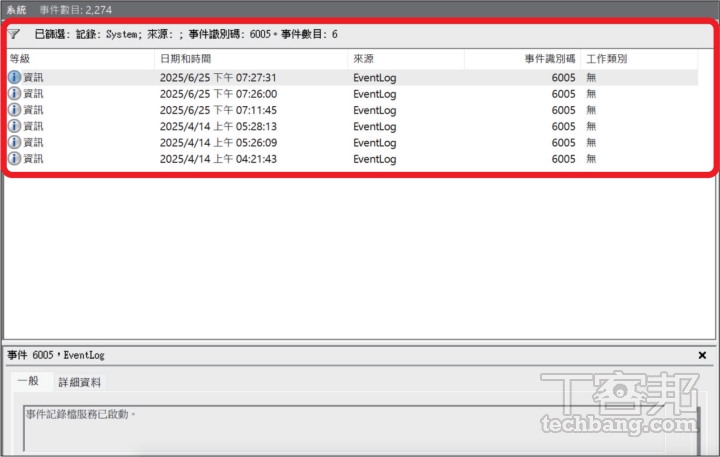Switch to the 詳細資料 tab
The height and width of the screenshot is (457, 720).
coord(79,382)
